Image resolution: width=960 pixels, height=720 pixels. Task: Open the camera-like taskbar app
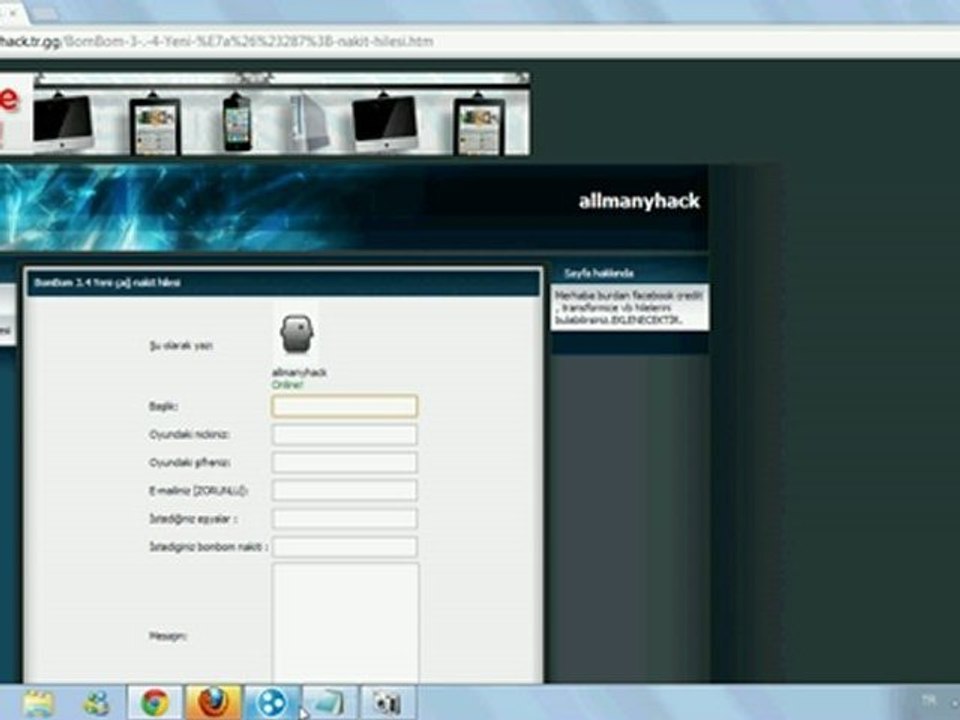(388, 702)
